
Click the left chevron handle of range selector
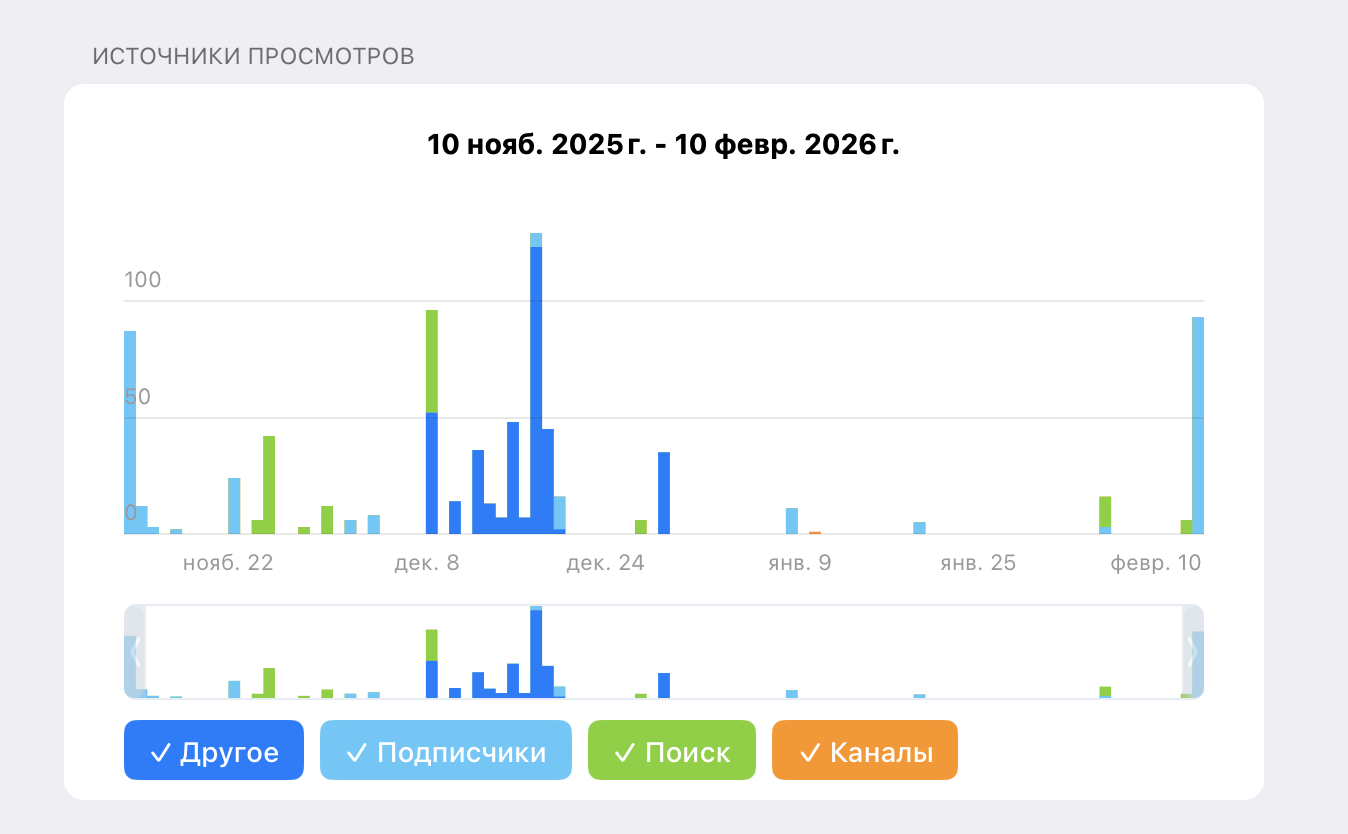point(135,652)
